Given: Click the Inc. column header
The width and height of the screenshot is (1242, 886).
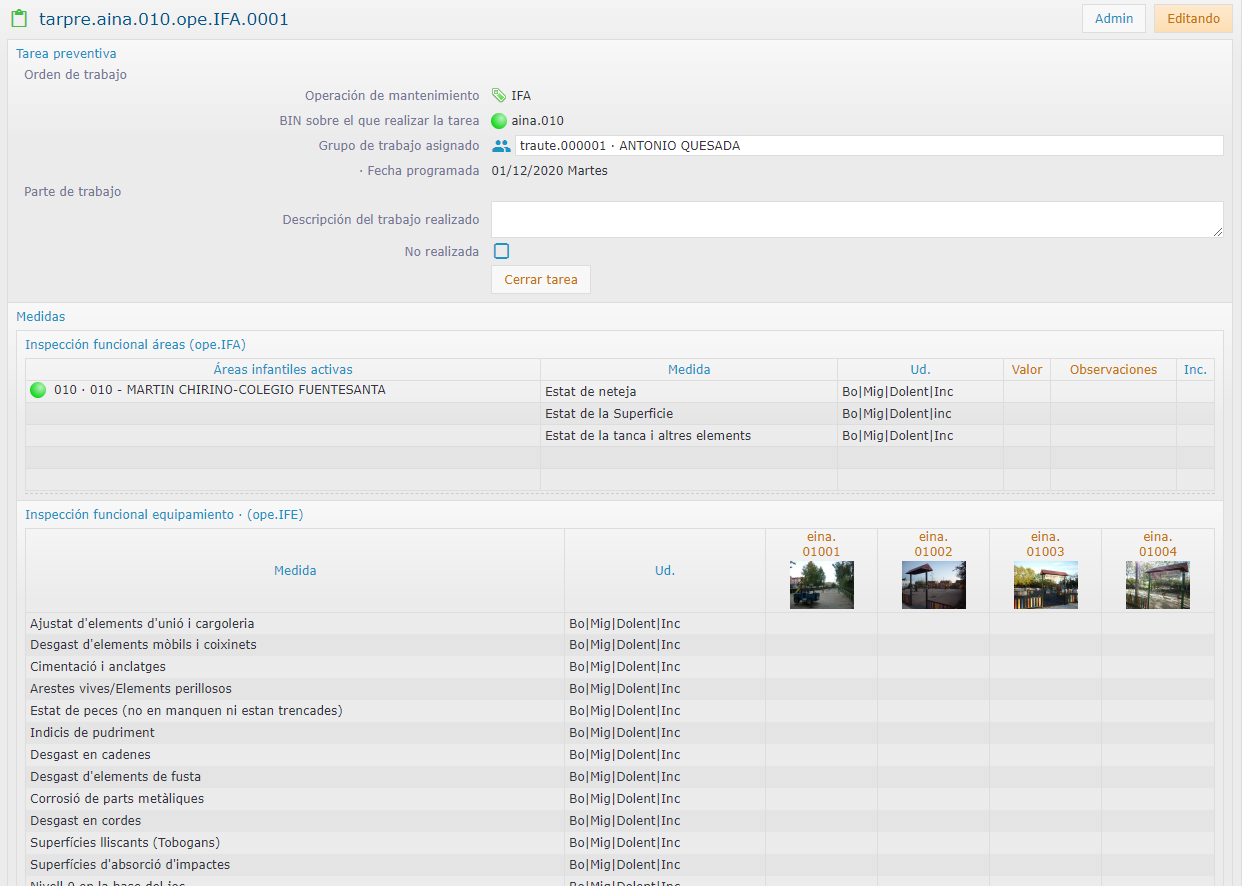Looking at the screenshot, I should [x=1195, y=370].
